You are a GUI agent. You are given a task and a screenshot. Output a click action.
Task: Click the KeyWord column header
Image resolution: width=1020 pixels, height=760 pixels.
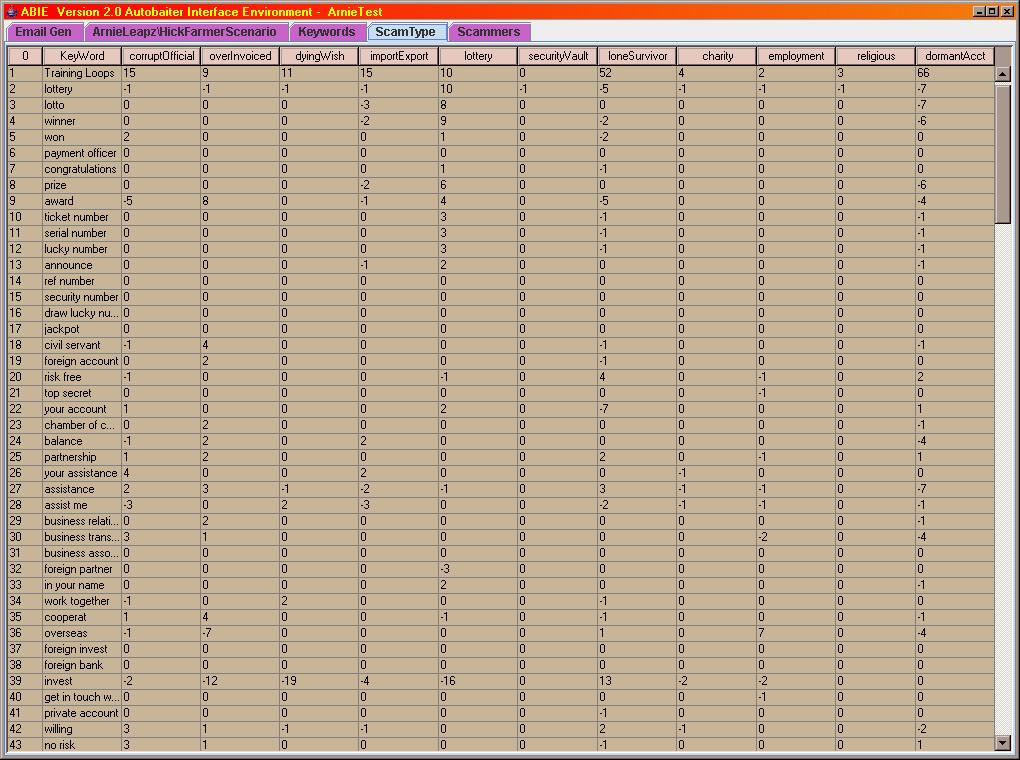click(x=82, y=56)
